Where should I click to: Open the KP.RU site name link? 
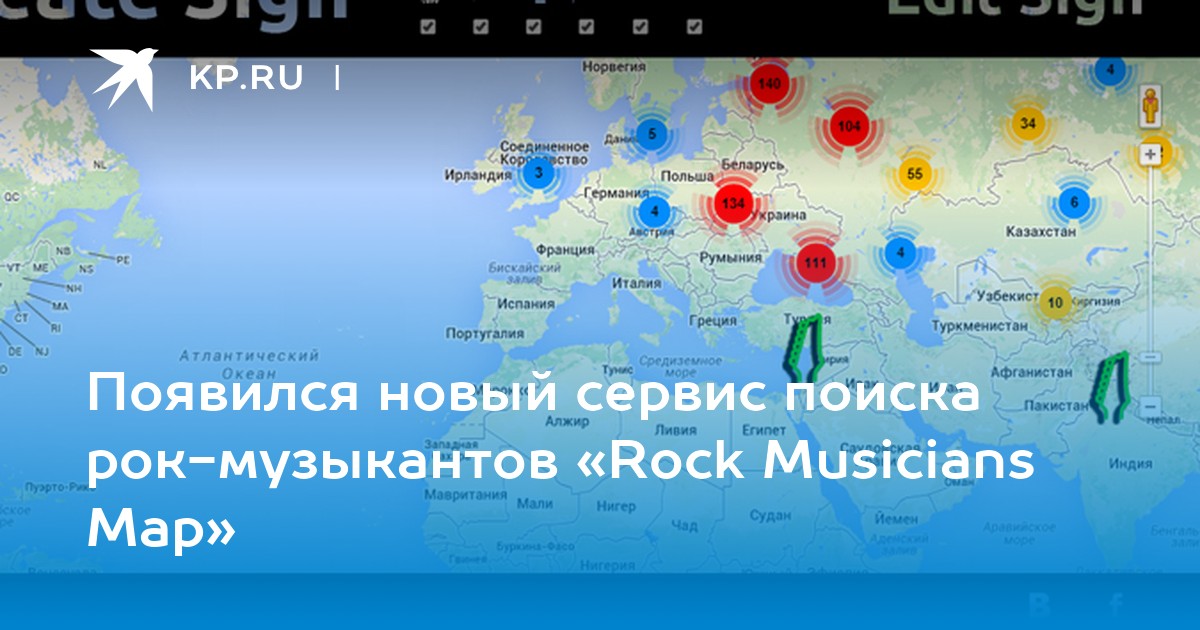click(245, 79)
